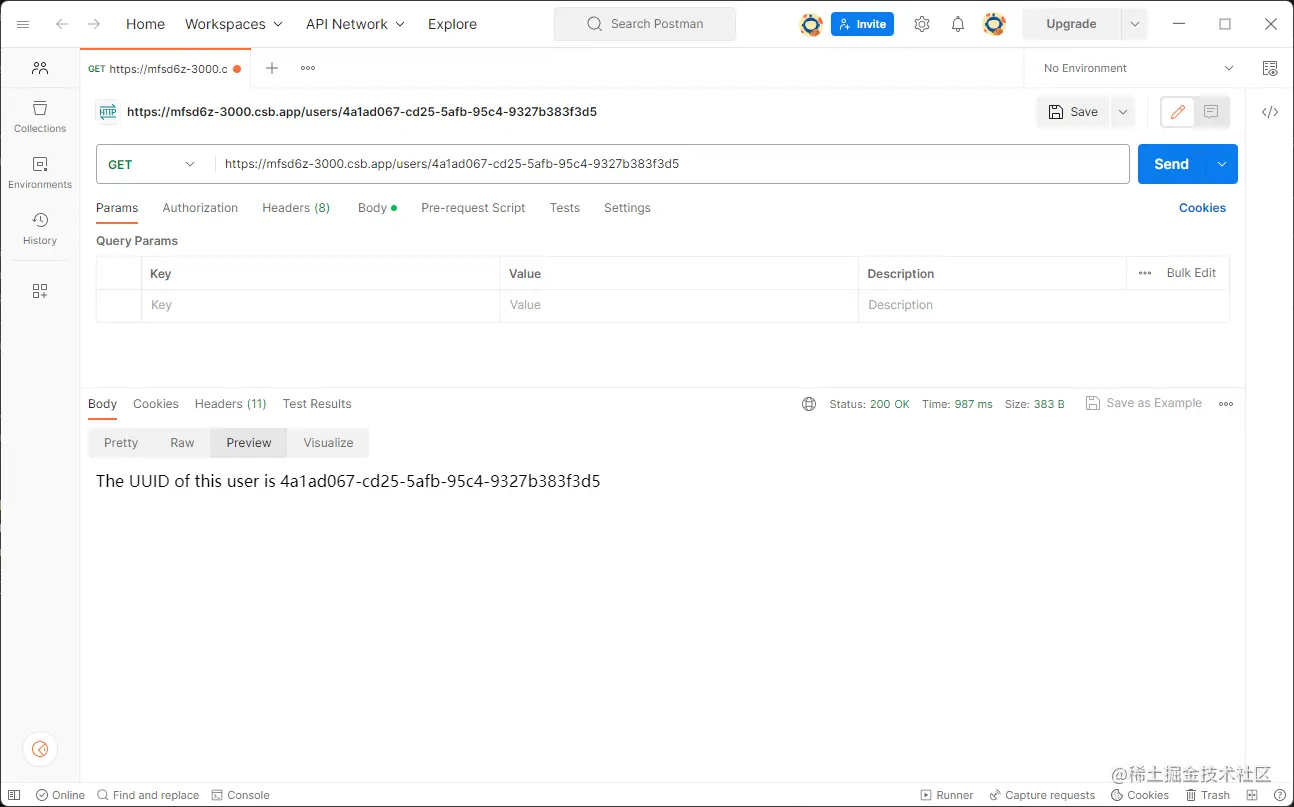Click the Search Postman field

pos(645,24)
